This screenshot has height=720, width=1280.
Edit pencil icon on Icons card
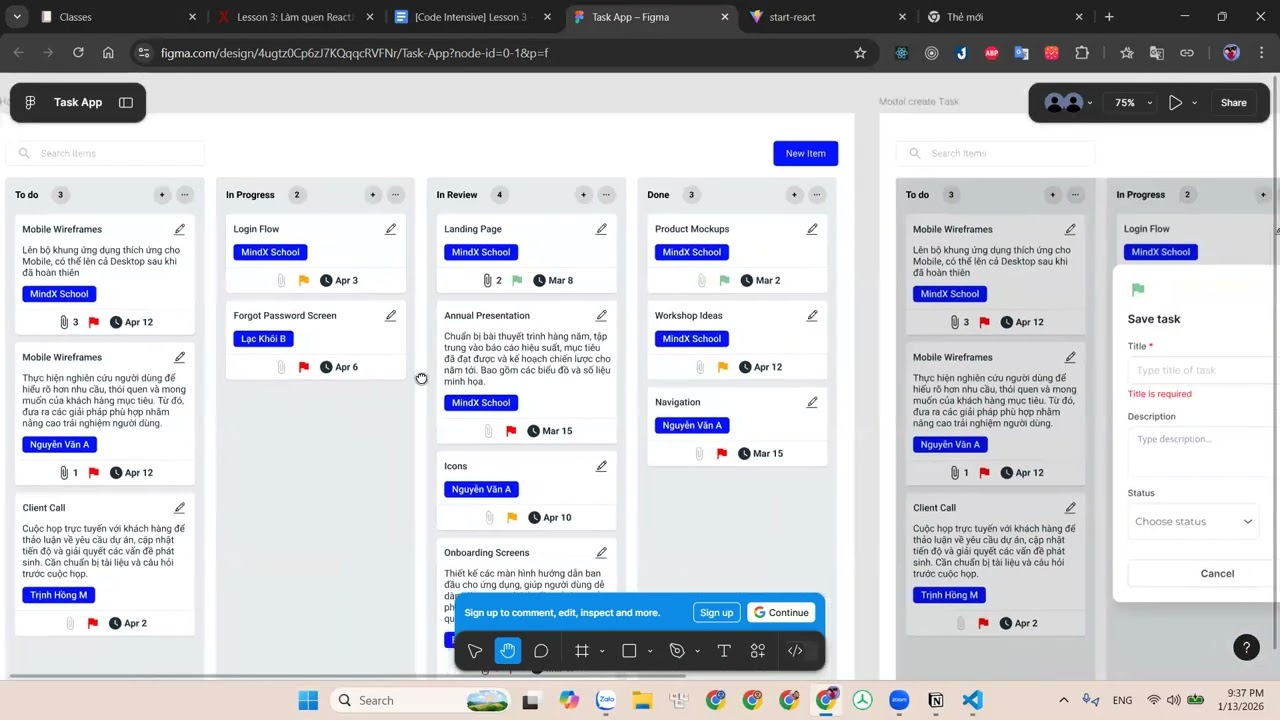pyautogui.click(x=602, y=466)
